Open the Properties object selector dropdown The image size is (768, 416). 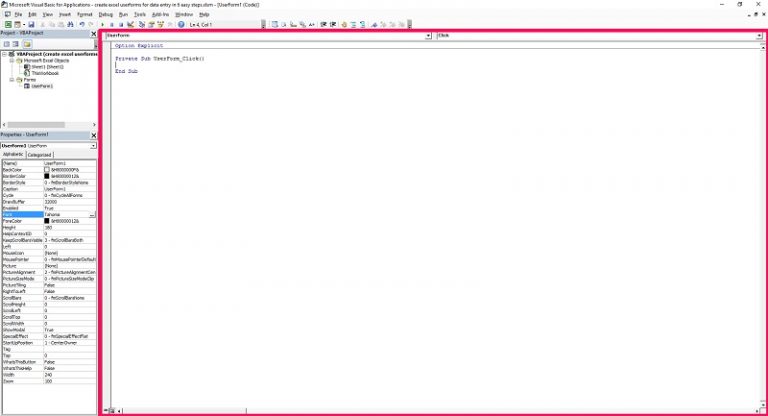(x=93, y=146)
